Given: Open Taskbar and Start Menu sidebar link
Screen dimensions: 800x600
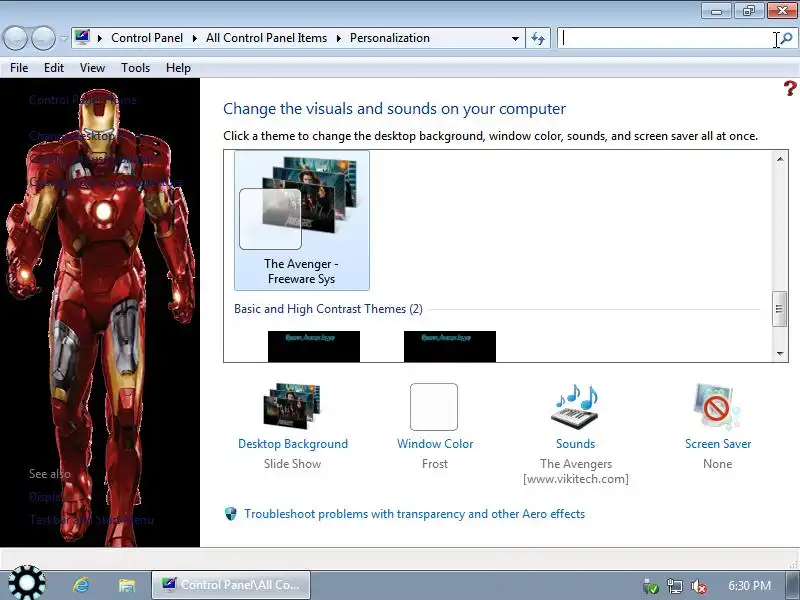Looking at the screenshot, I should click(91, 520).
